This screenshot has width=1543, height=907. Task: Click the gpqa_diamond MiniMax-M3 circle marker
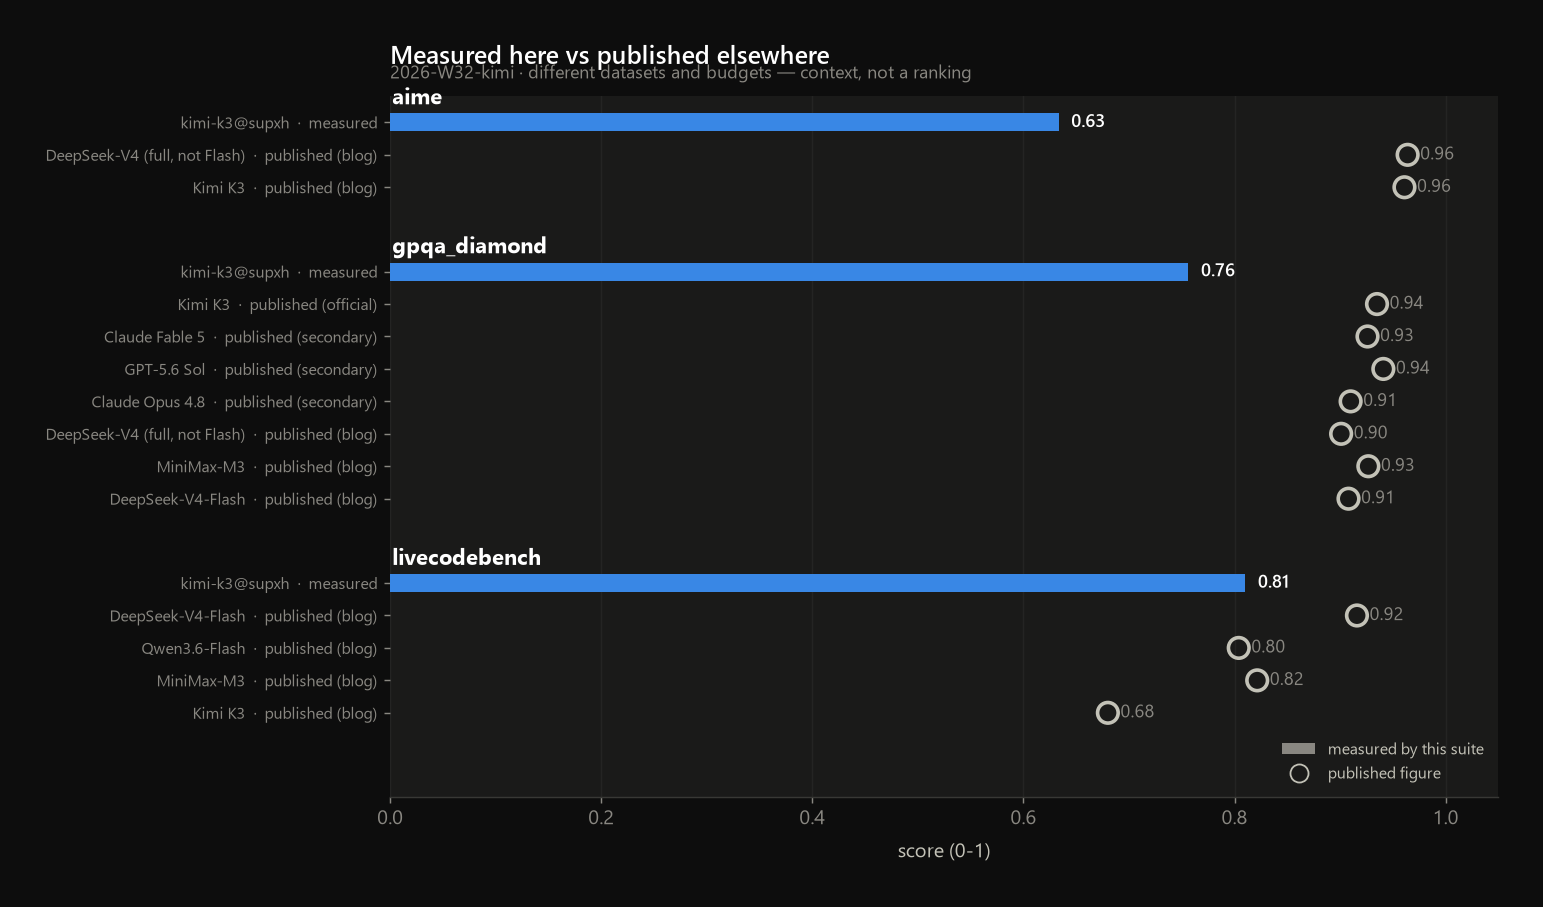1368,466
